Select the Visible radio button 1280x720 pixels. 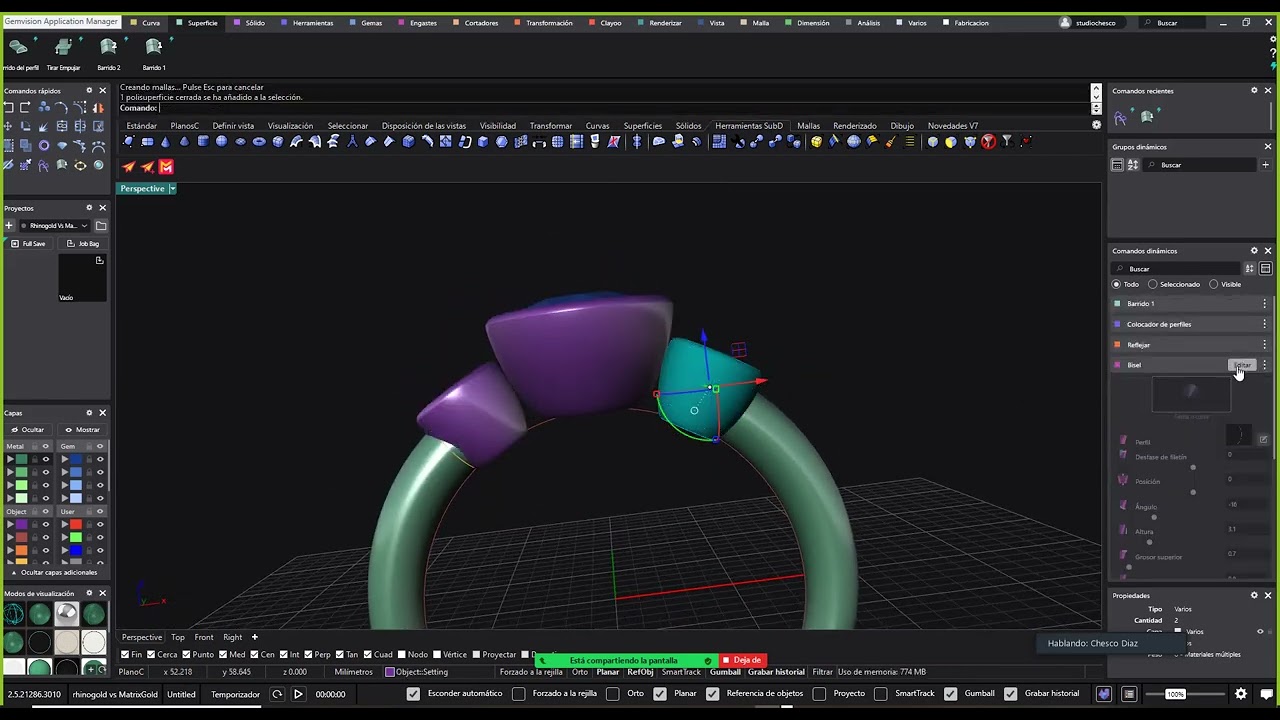click(1214, 284)
